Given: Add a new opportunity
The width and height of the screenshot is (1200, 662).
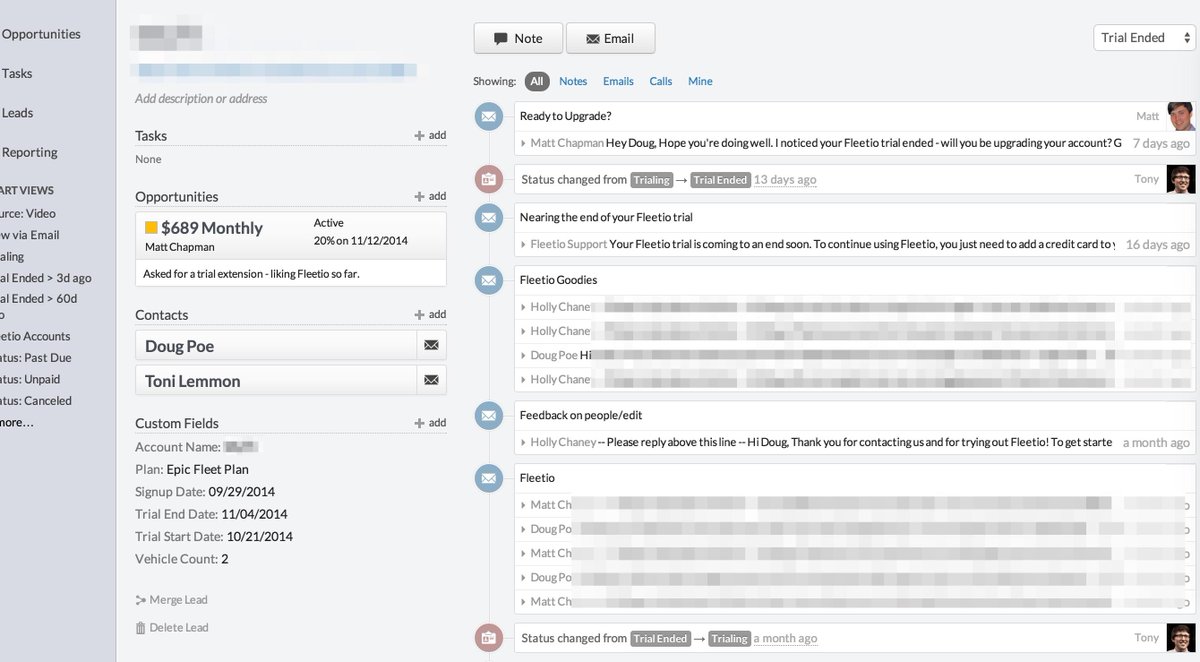Looking at the screenshot, I should point(430,196).
